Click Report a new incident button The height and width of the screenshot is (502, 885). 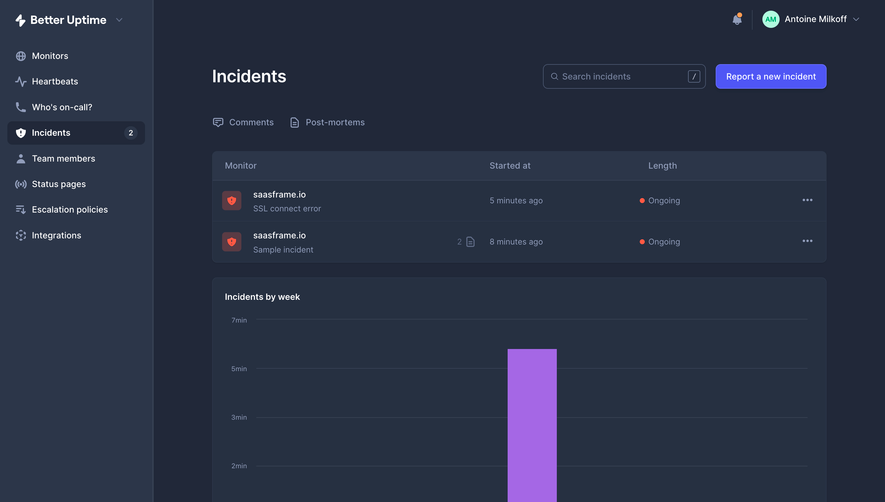click(771, 76)
